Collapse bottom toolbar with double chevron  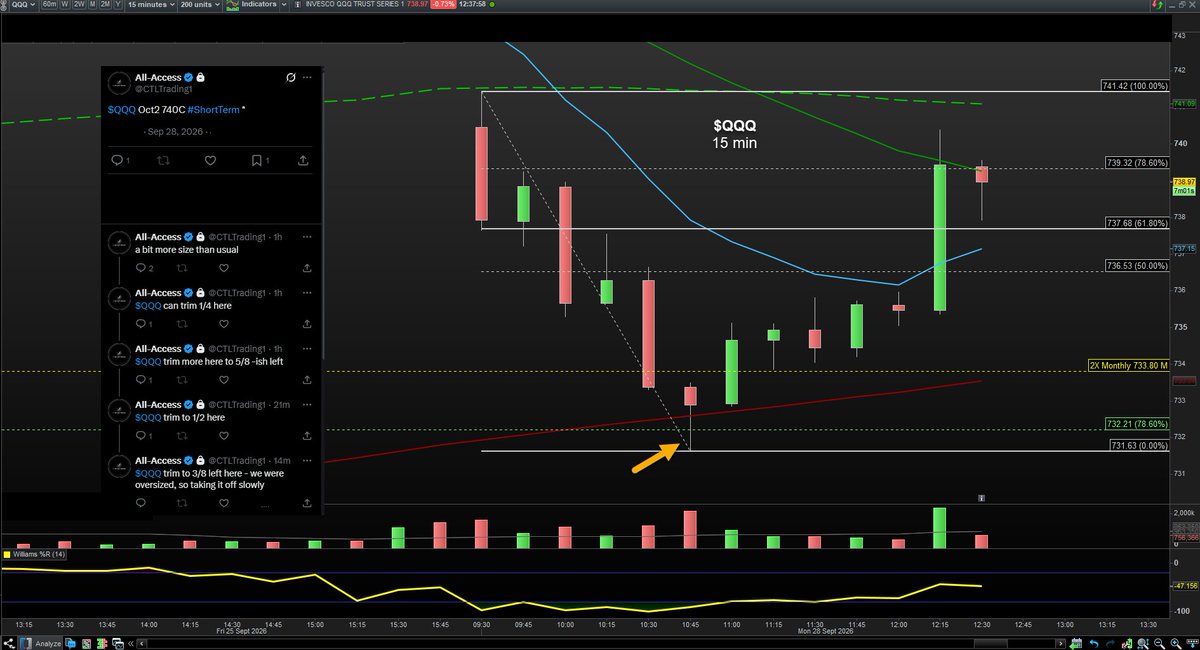click(x=131, y=643)
